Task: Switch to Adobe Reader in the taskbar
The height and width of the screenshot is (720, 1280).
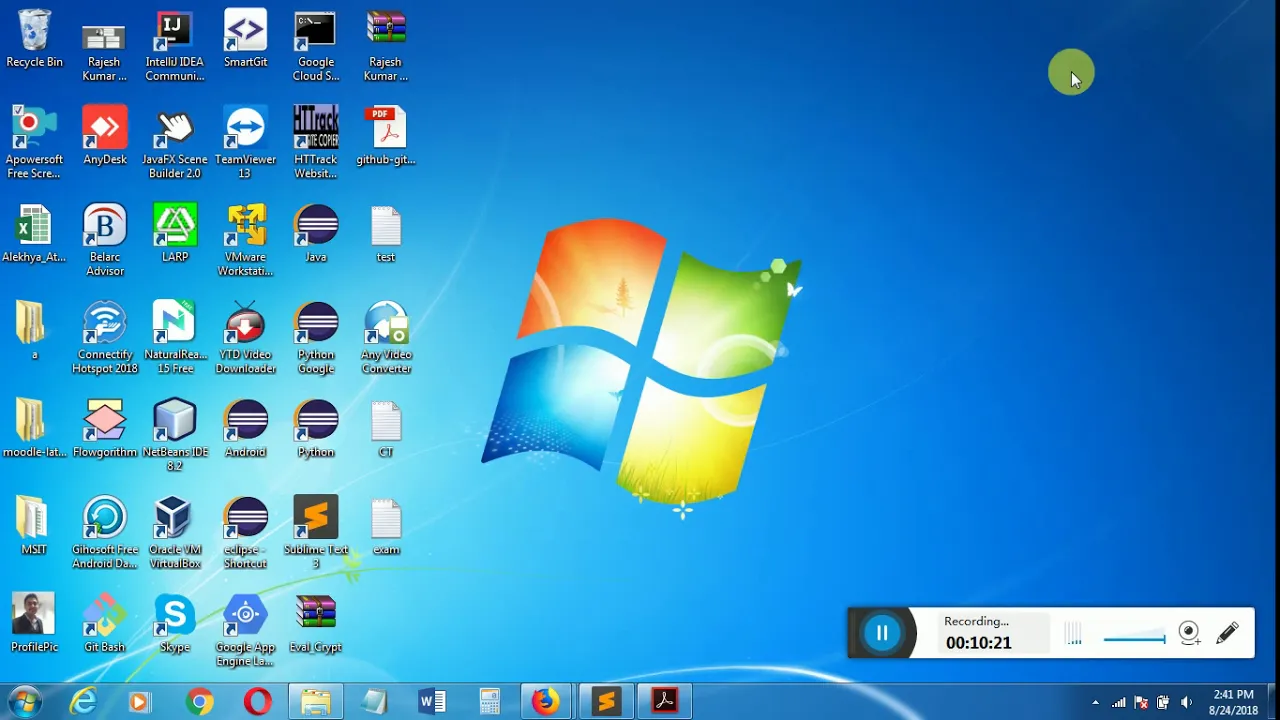Action: click(x=664, y=702)
